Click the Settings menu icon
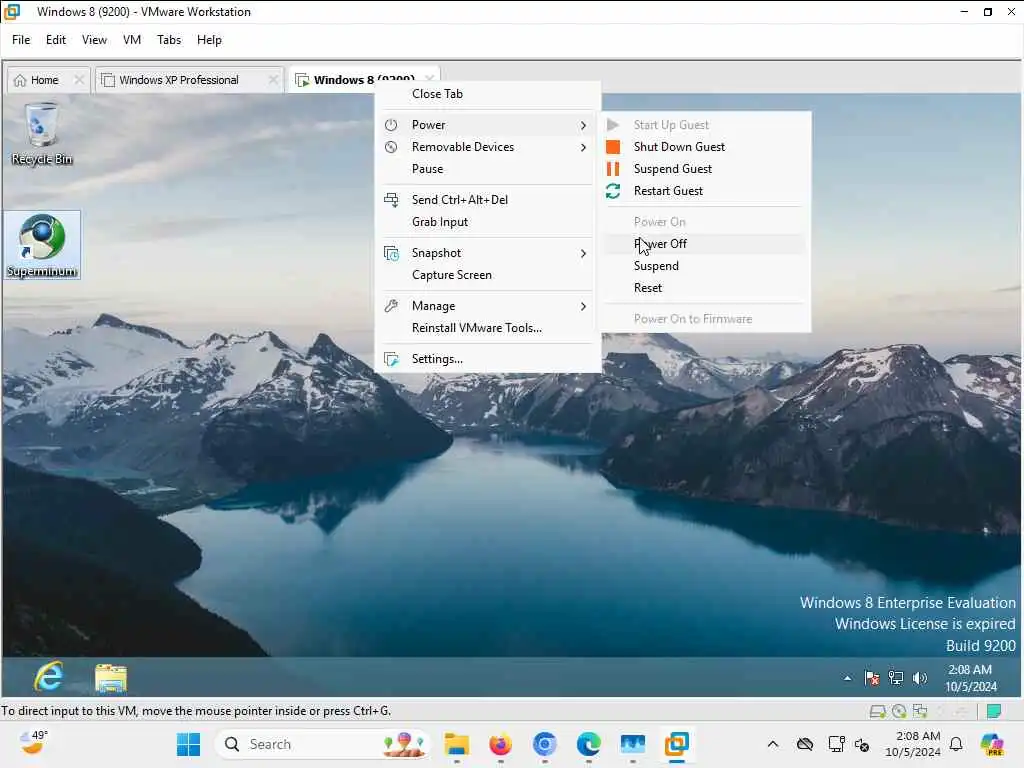Viewport: 1024px width, 768px height. (x=391, y=359)
